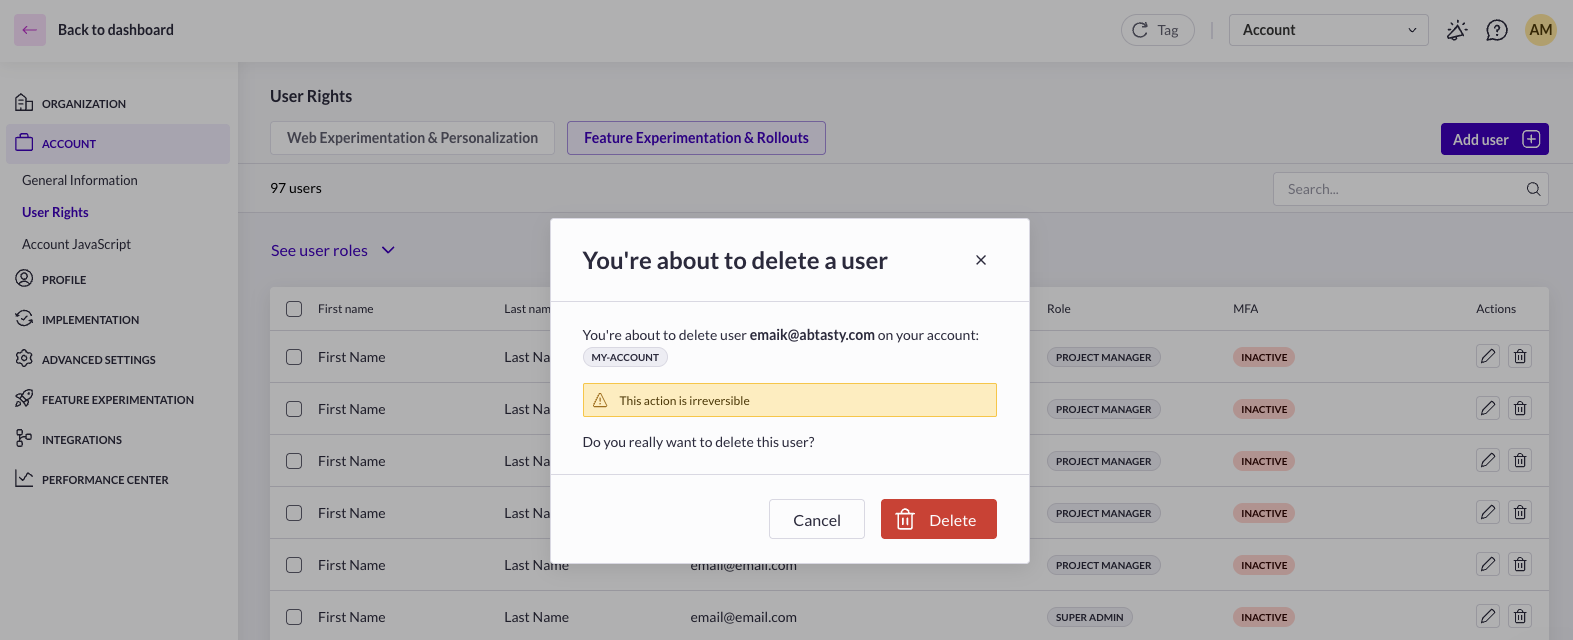Open the help question mark icon

(1496, 30)
